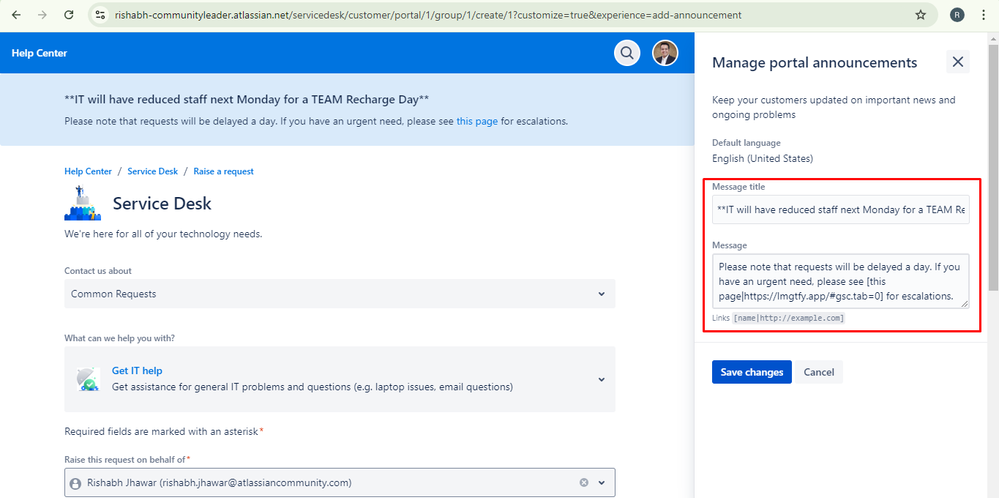This screenshot has width=999, height=498.
Task: Cancel the announcement edits
Action: [x=819, y=372]
